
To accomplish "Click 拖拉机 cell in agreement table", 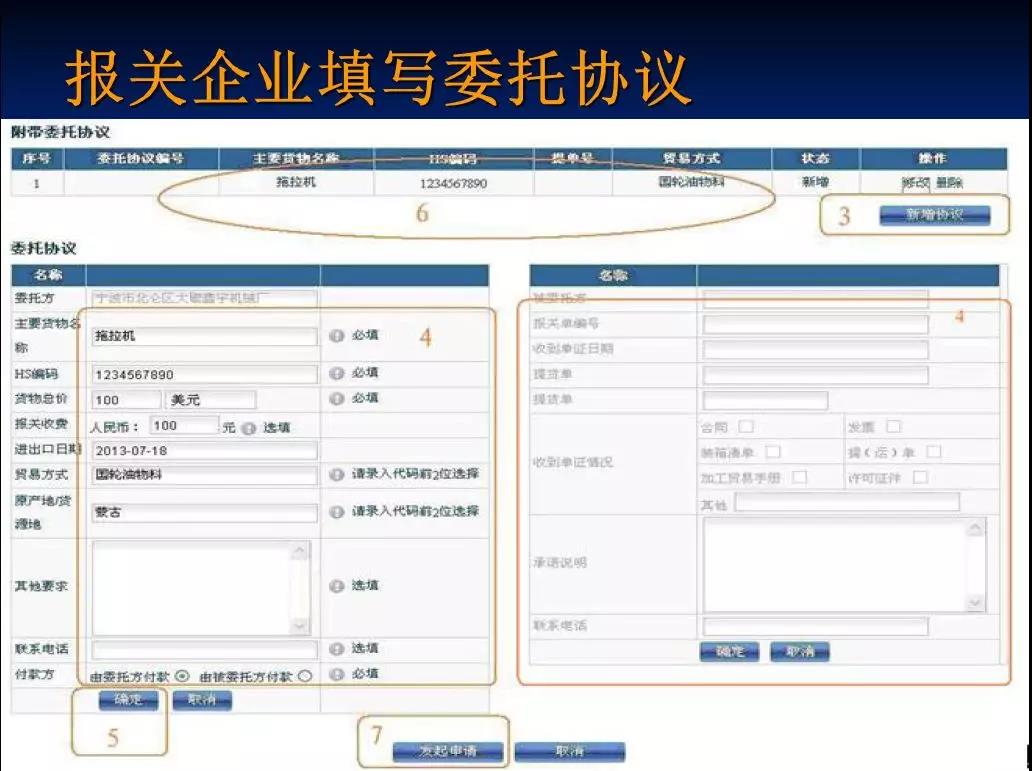I will pyautogui.click(x=296, y=182).
